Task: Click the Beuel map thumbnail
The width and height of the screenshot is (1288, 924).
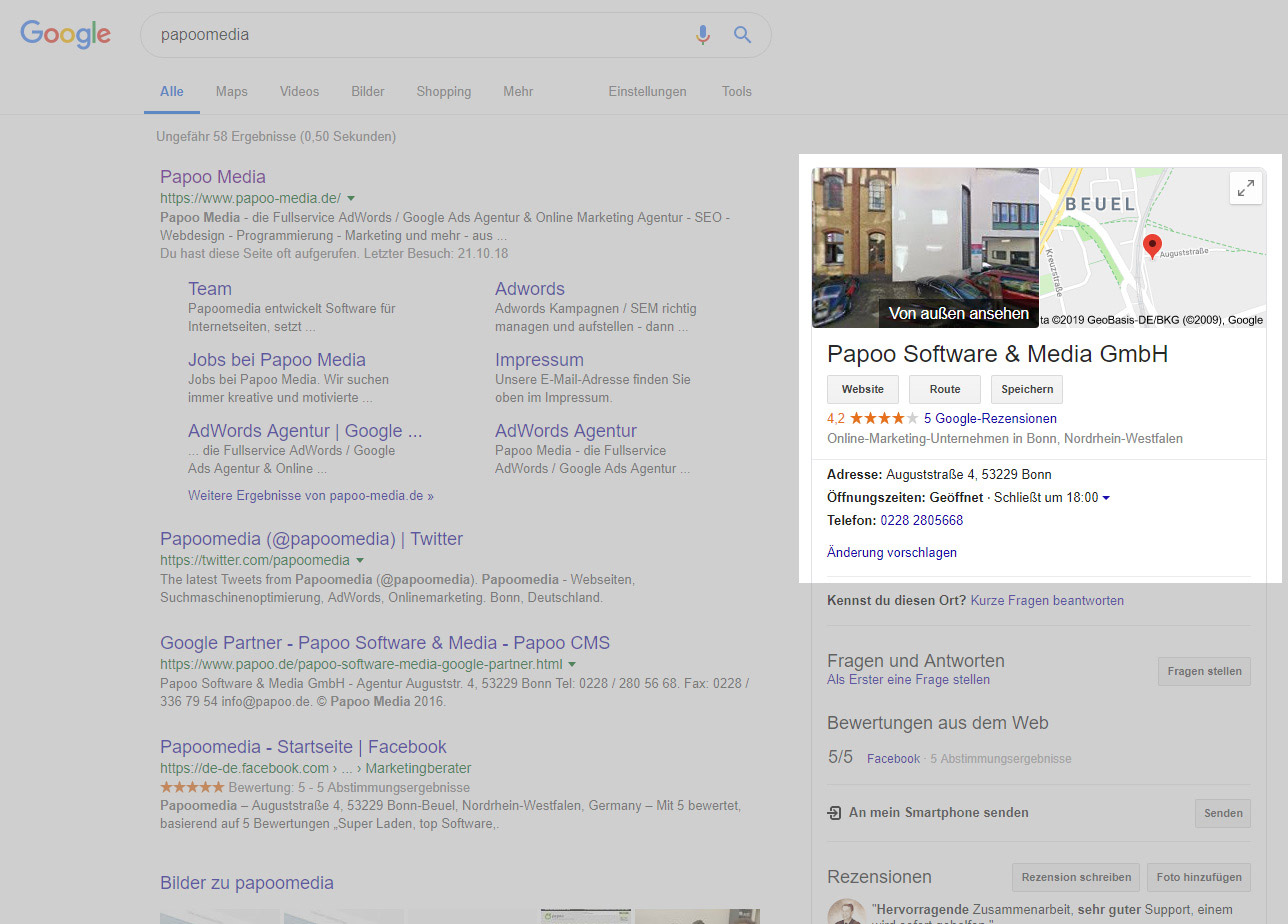Action: 1153,248
